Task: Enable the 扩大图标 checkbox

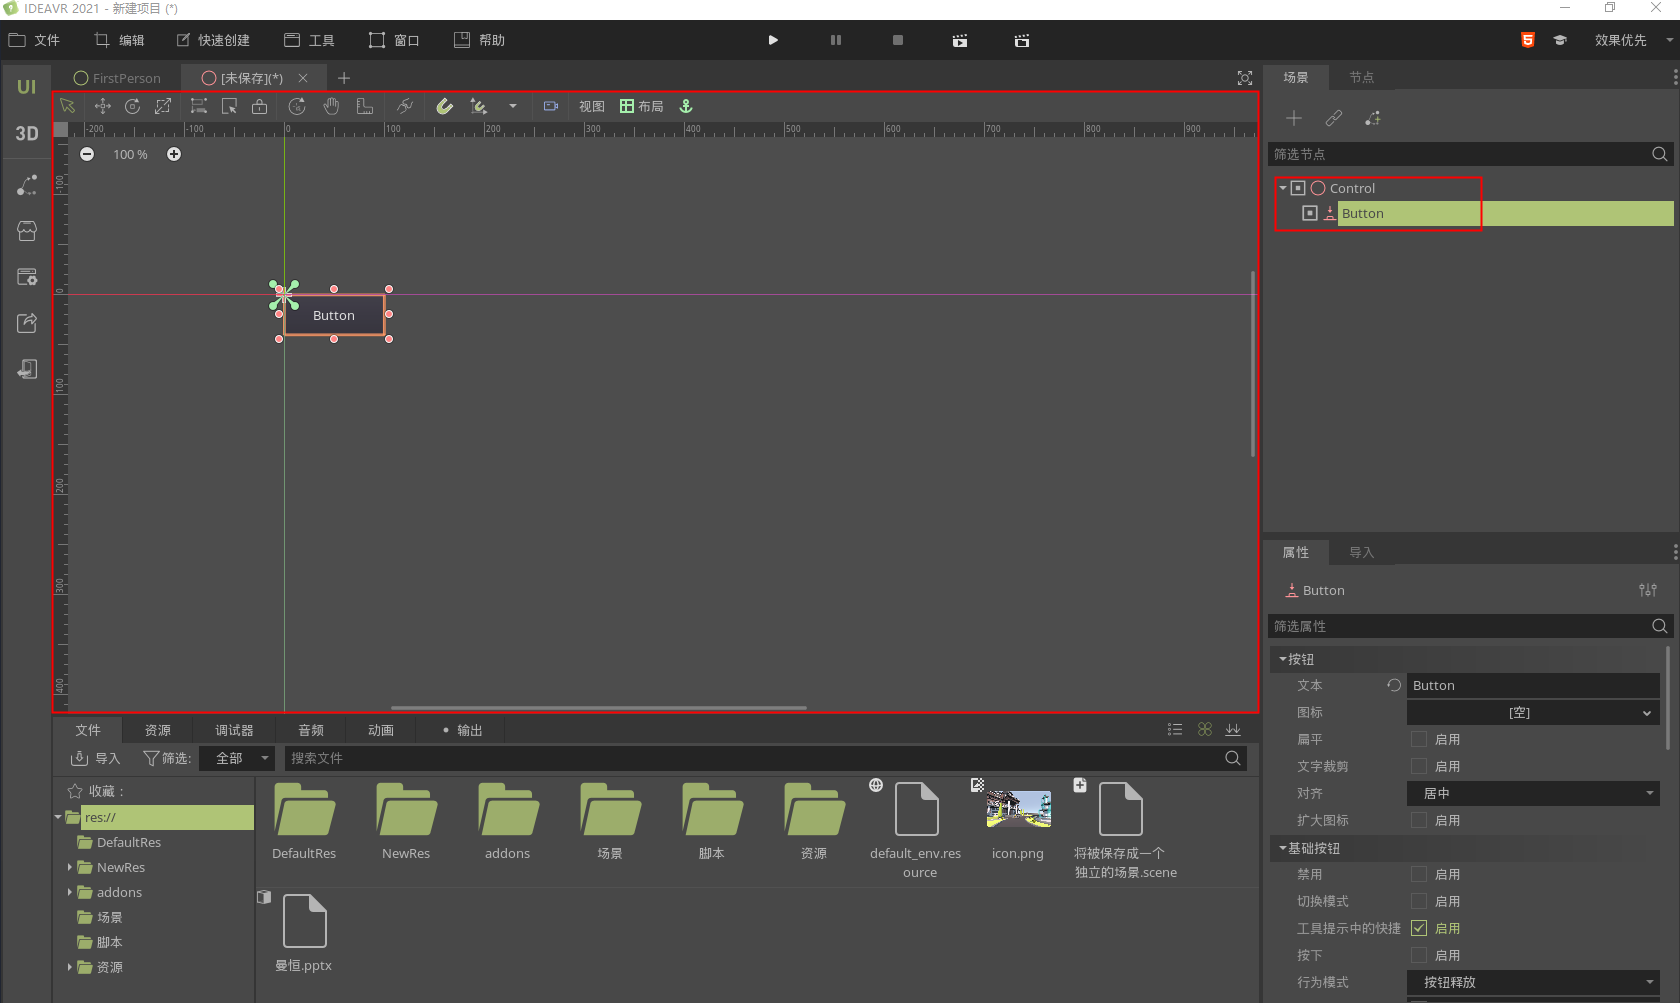Action: [x=1419, y=820]
